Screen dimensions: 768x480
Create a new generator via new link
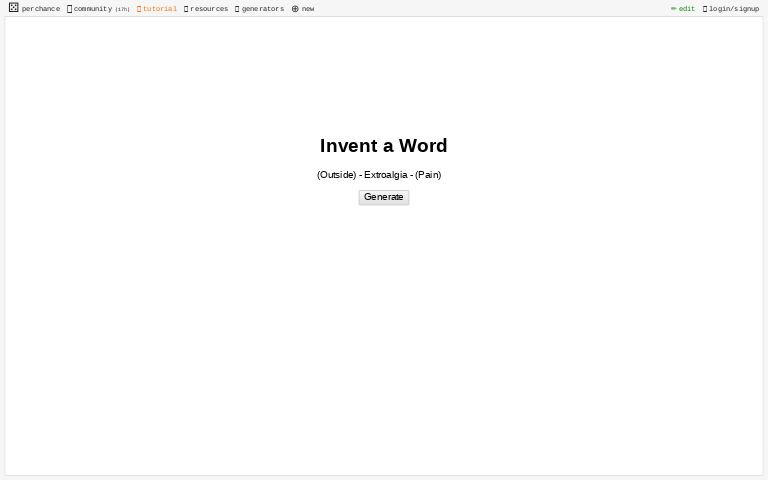pyautogui.click(x=308, y=9)
